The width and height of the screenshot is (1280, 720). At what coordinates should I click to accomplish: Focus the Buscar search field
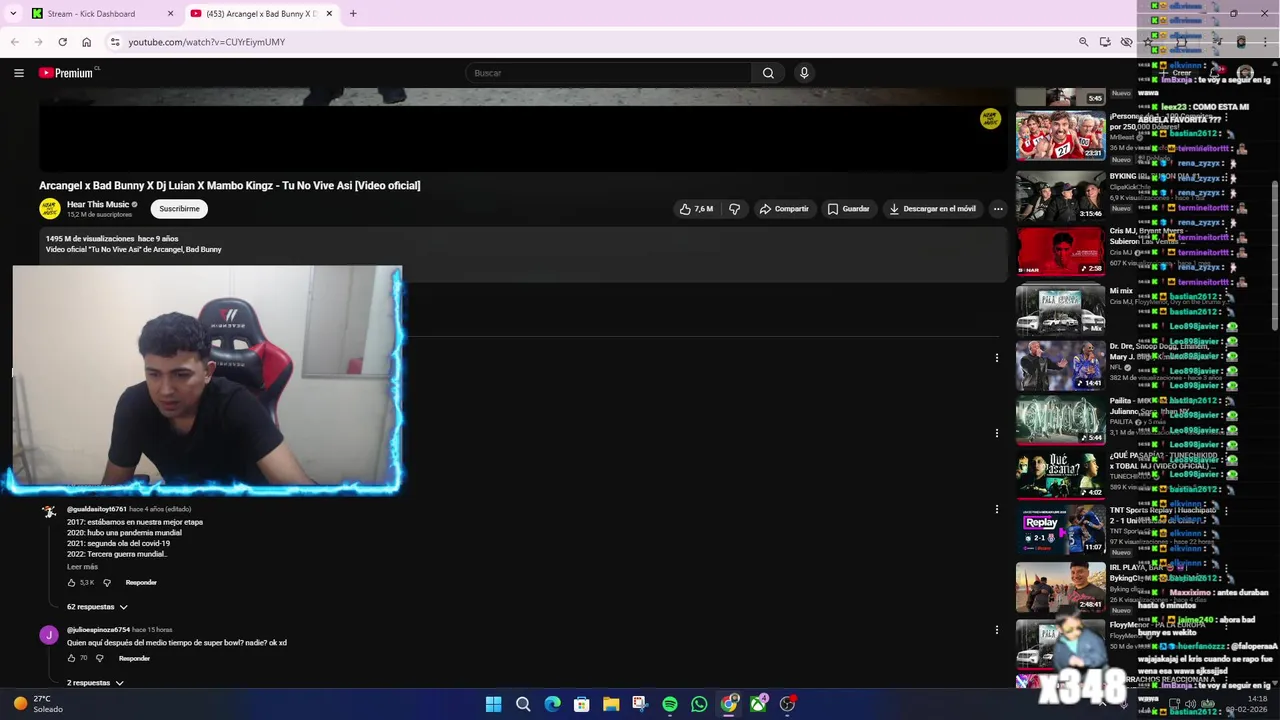pyautogui.click(x=608, y=73)
